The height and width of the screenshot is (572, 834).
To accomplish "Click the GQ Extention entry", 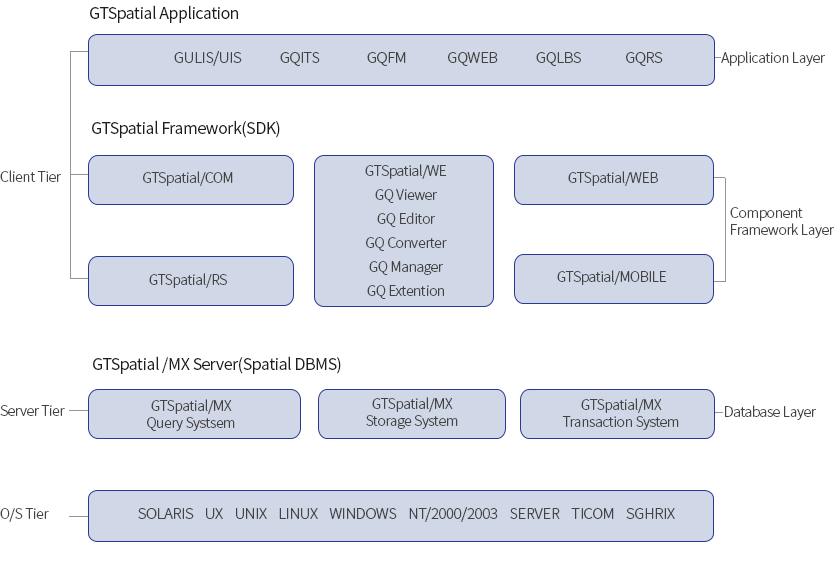I will 405,292.
